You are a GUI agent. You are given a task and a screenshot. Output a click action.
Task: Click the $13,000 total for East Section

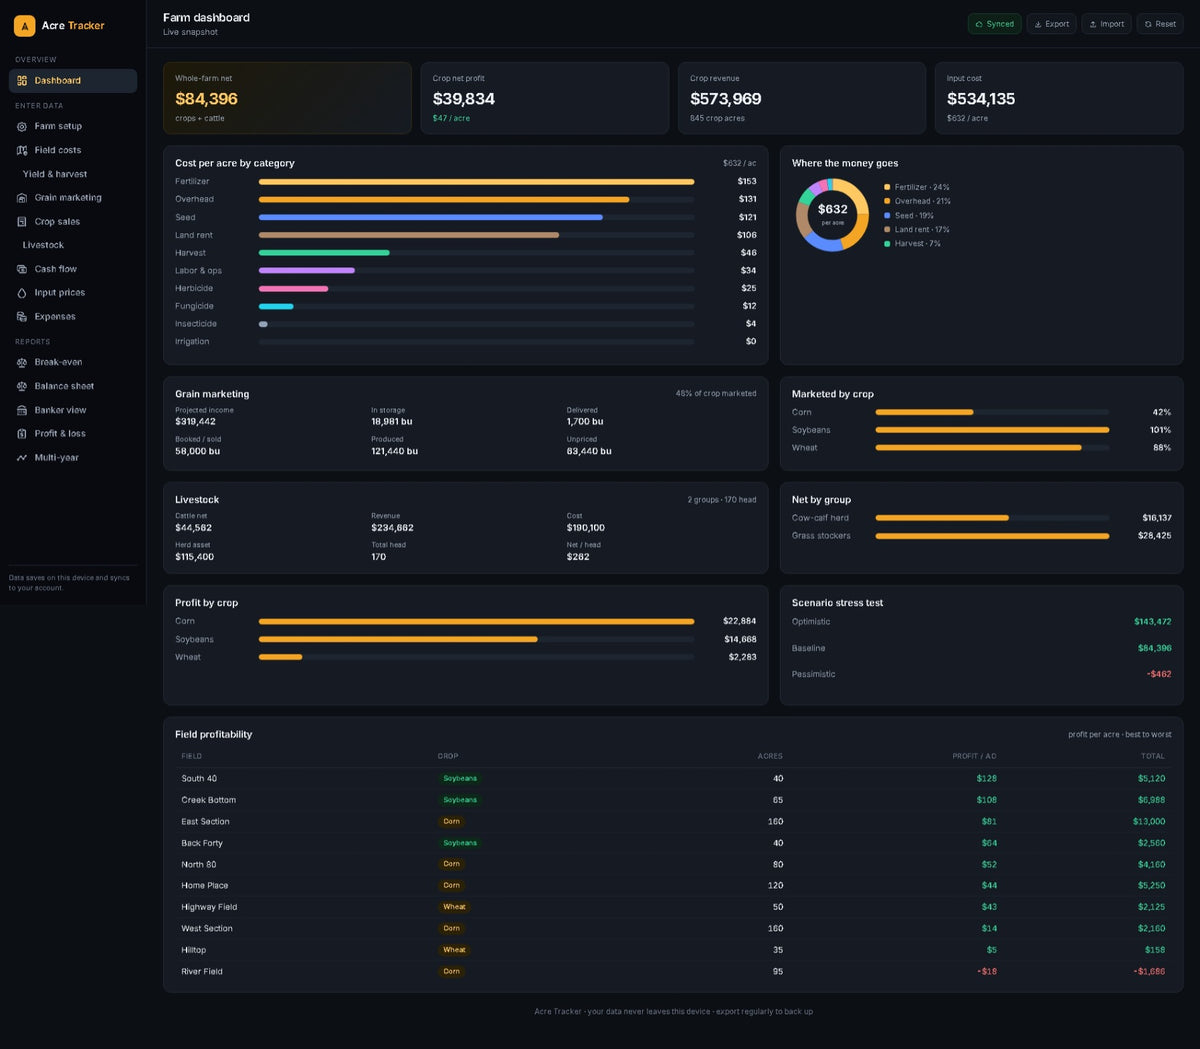click(1149, 822)
